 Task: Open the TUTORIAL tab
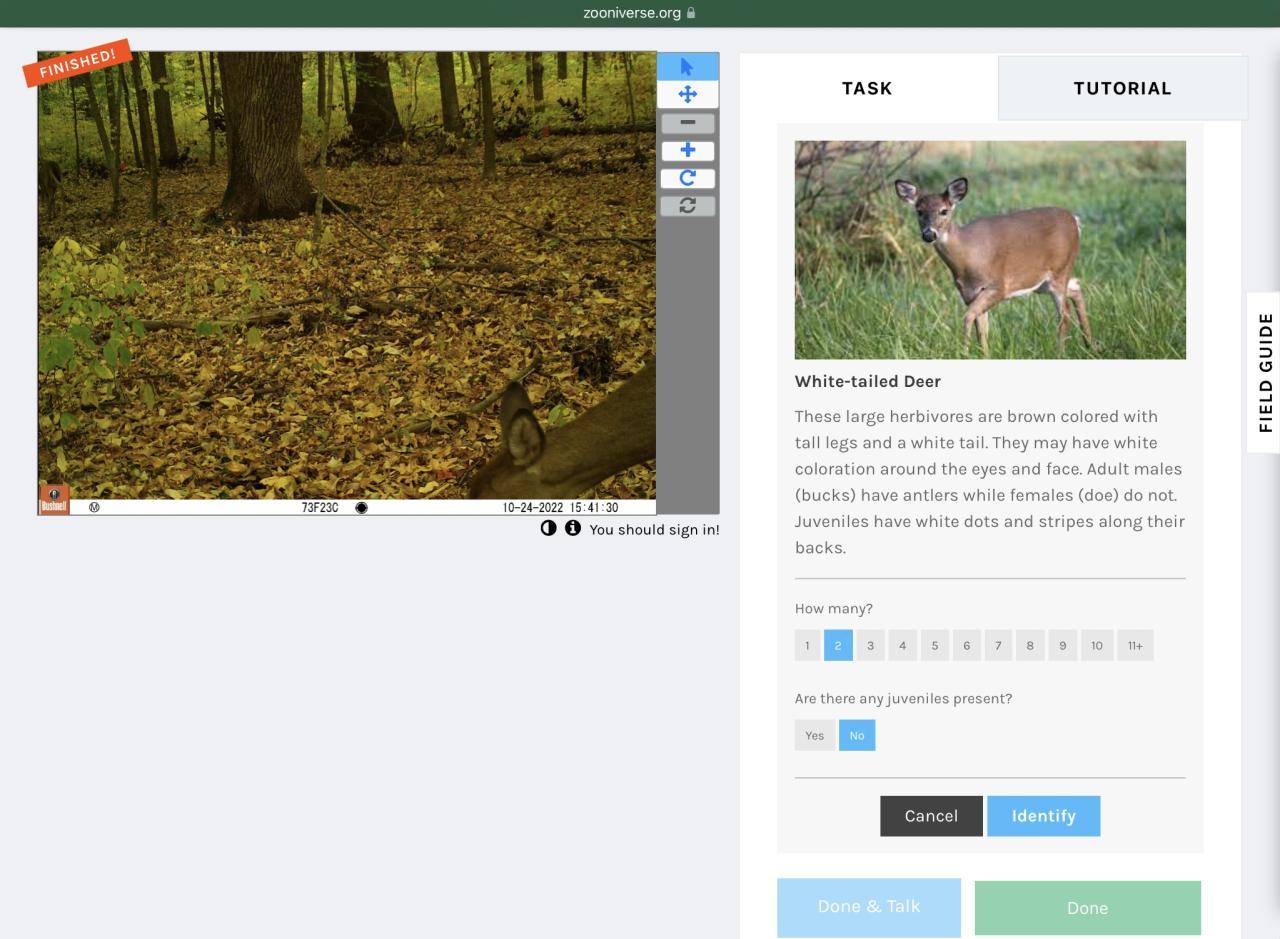tap(1122, 88)
